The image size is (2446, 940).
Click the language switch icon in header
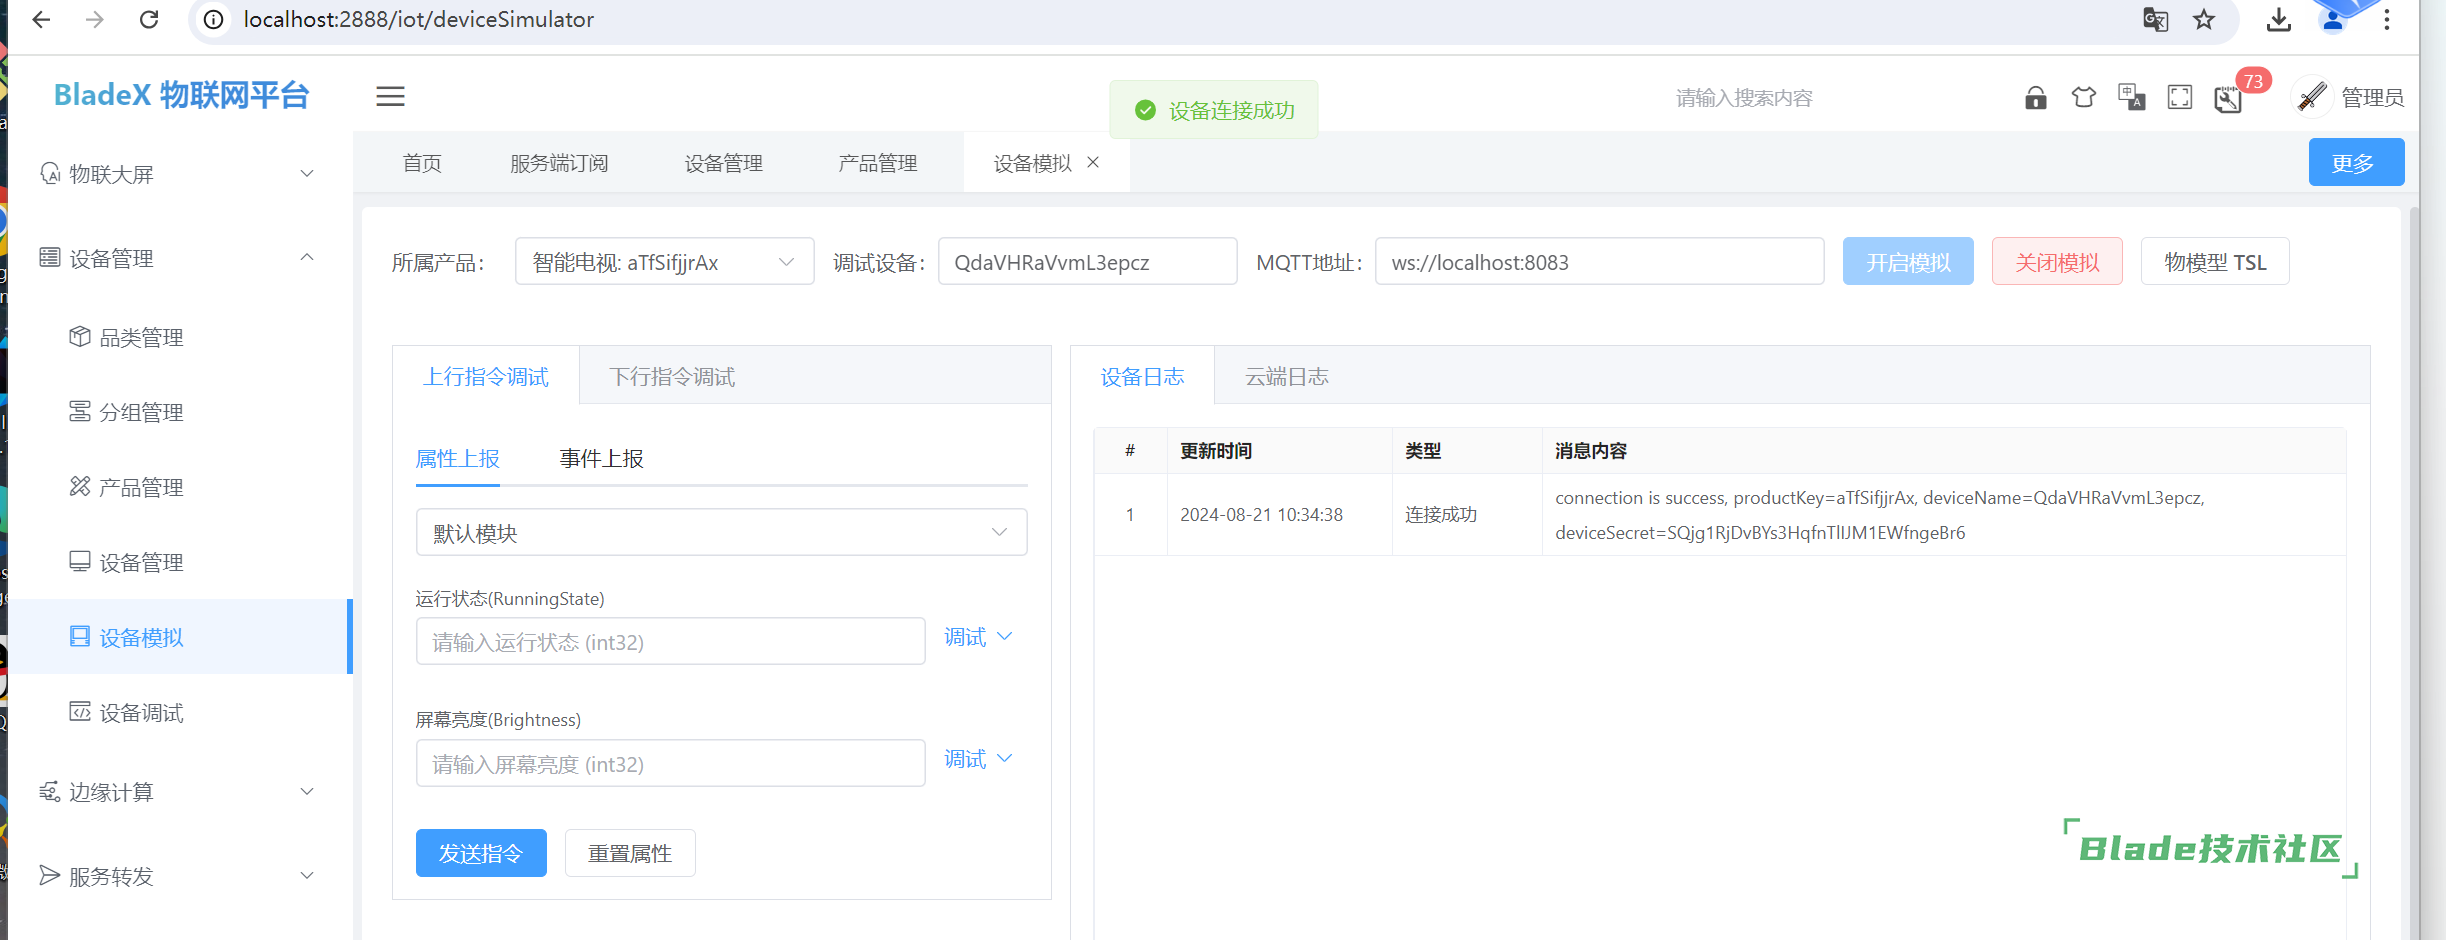[2131, 97]
